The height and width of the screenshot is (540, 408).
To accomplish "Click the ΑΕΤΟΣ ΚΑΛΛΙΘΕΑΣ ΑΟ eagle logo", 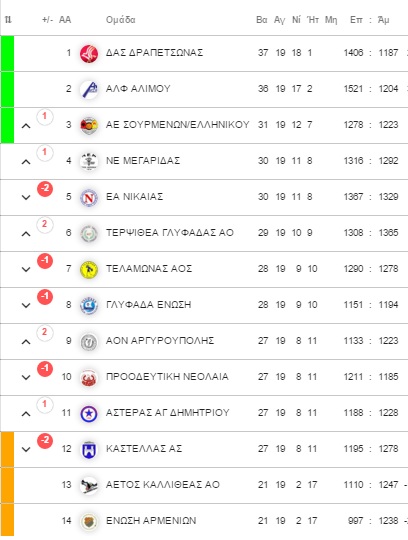I will (x=89, y=486).
